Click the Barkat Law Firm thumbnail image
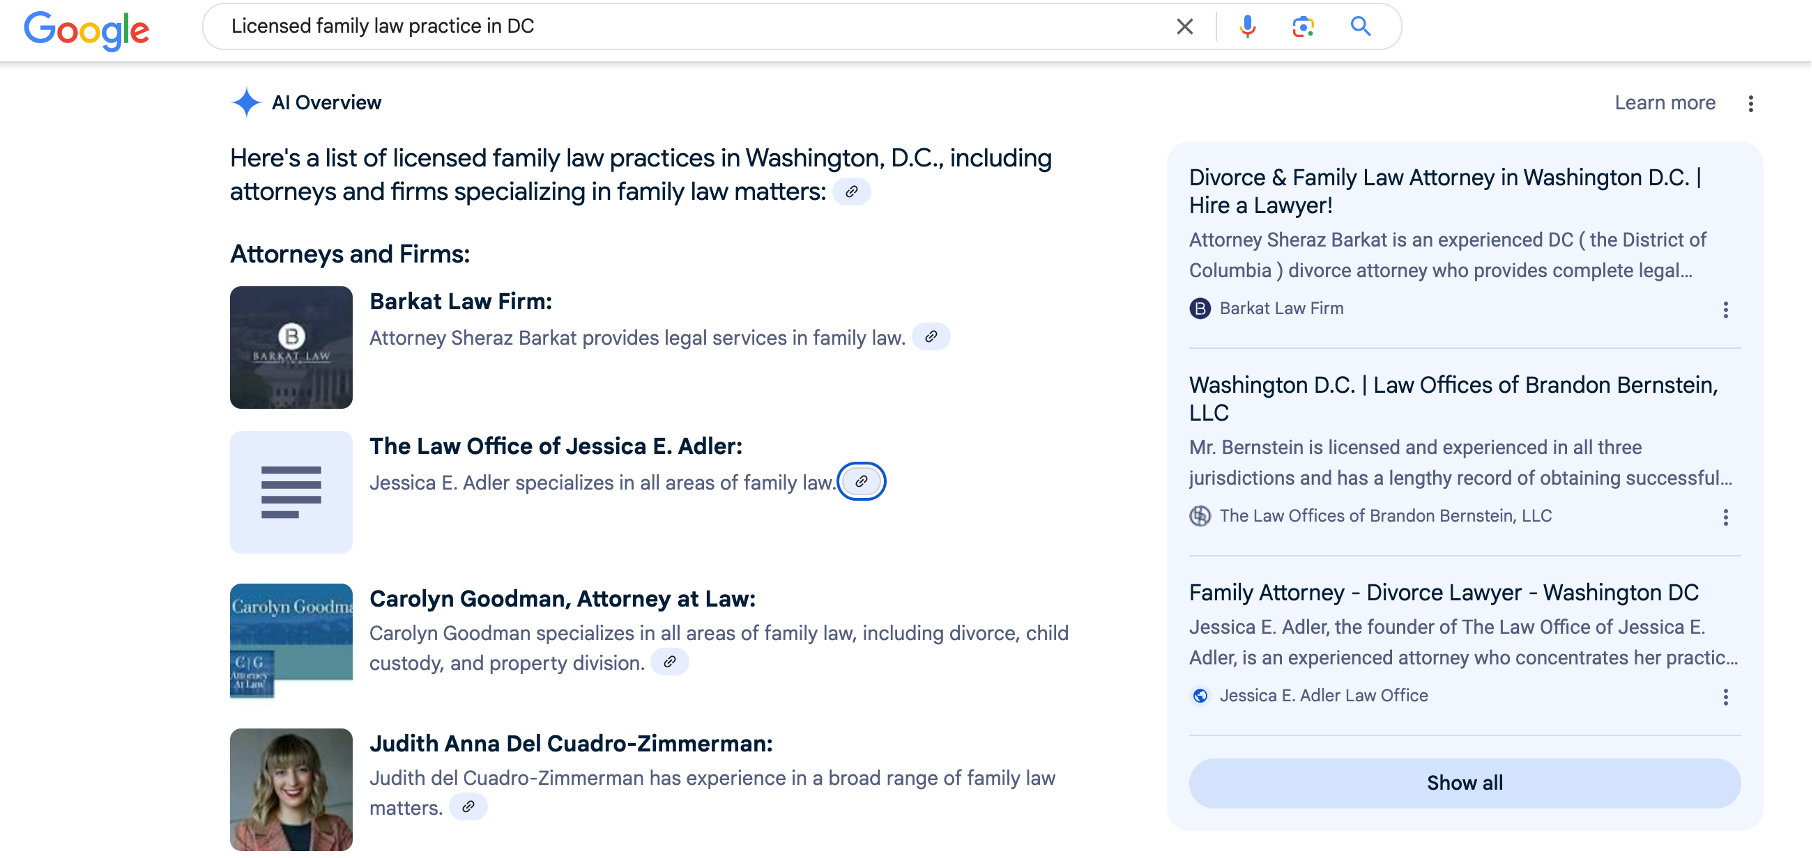1812x858 pixels. (291, 347)
